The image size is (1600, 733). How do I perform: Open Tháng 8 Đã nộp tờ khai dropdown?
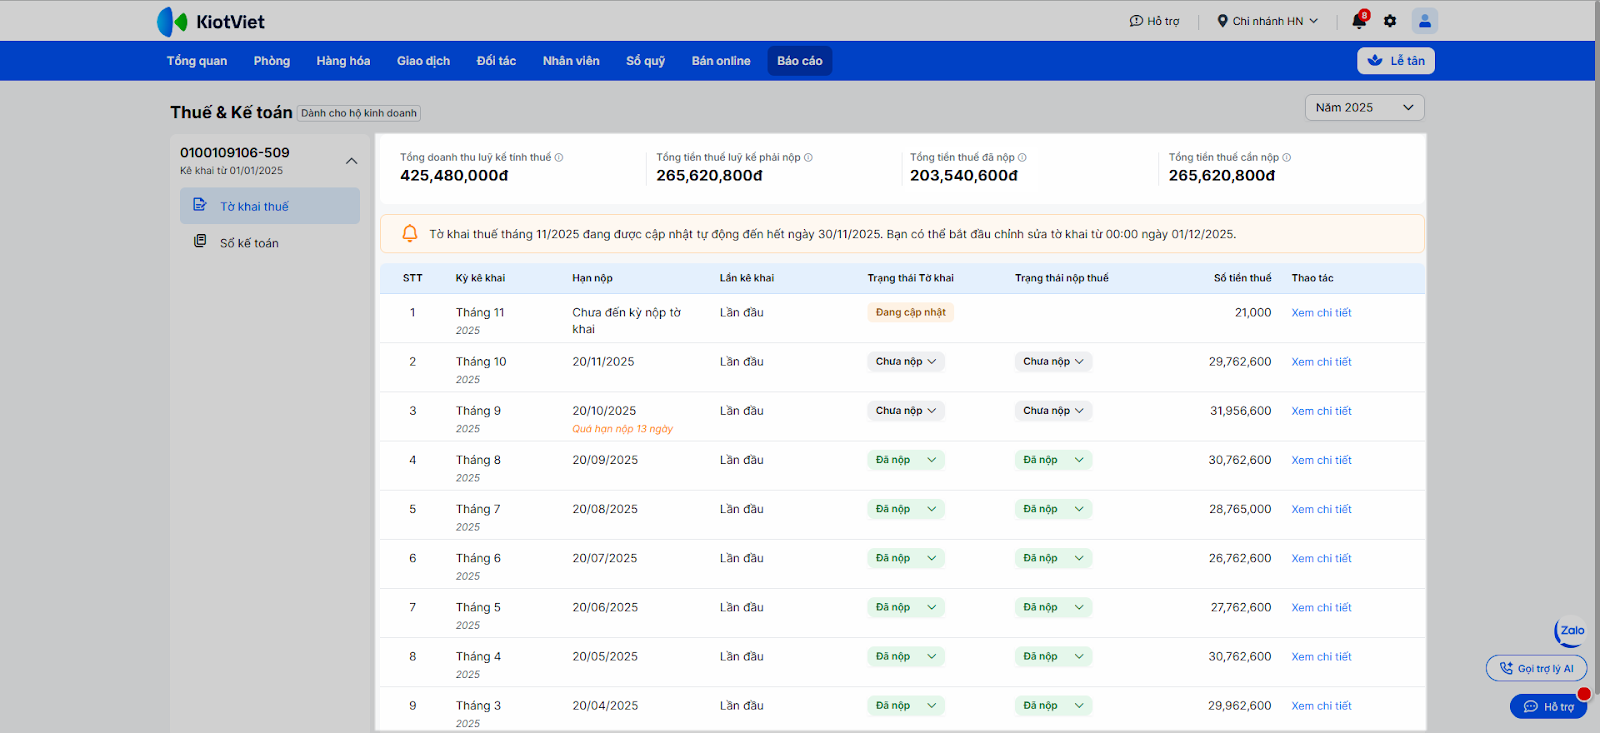905,460
